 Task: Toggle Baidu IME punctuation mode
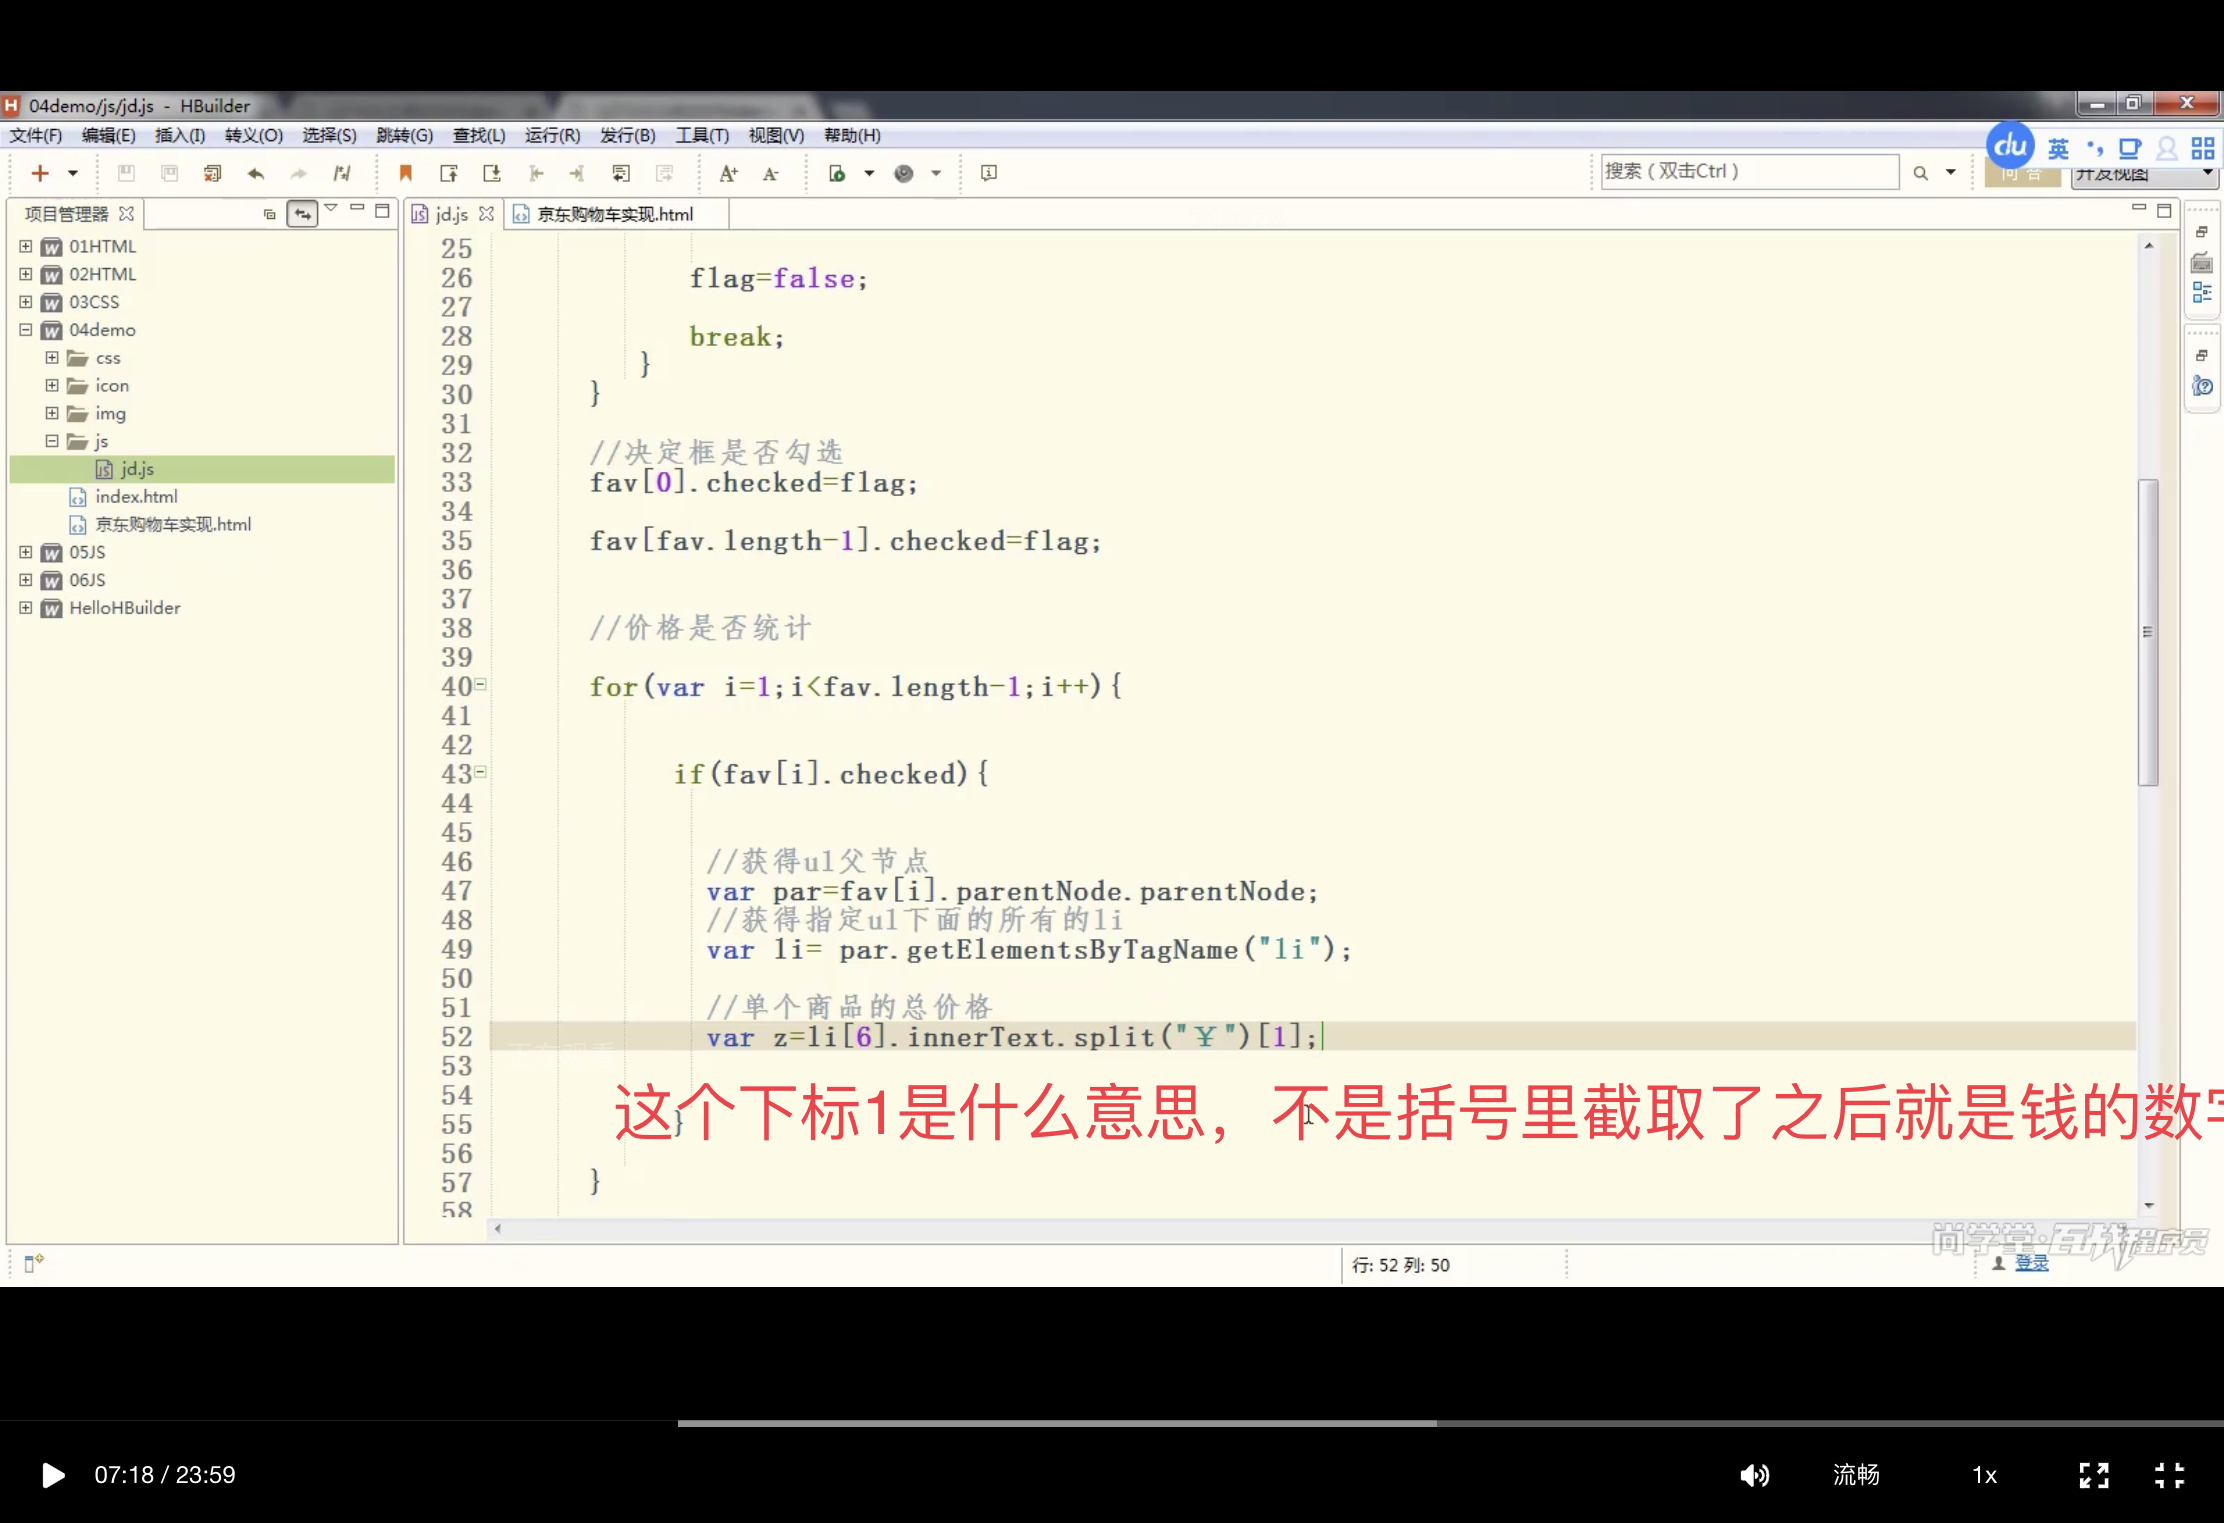(x=2095, y=149)
